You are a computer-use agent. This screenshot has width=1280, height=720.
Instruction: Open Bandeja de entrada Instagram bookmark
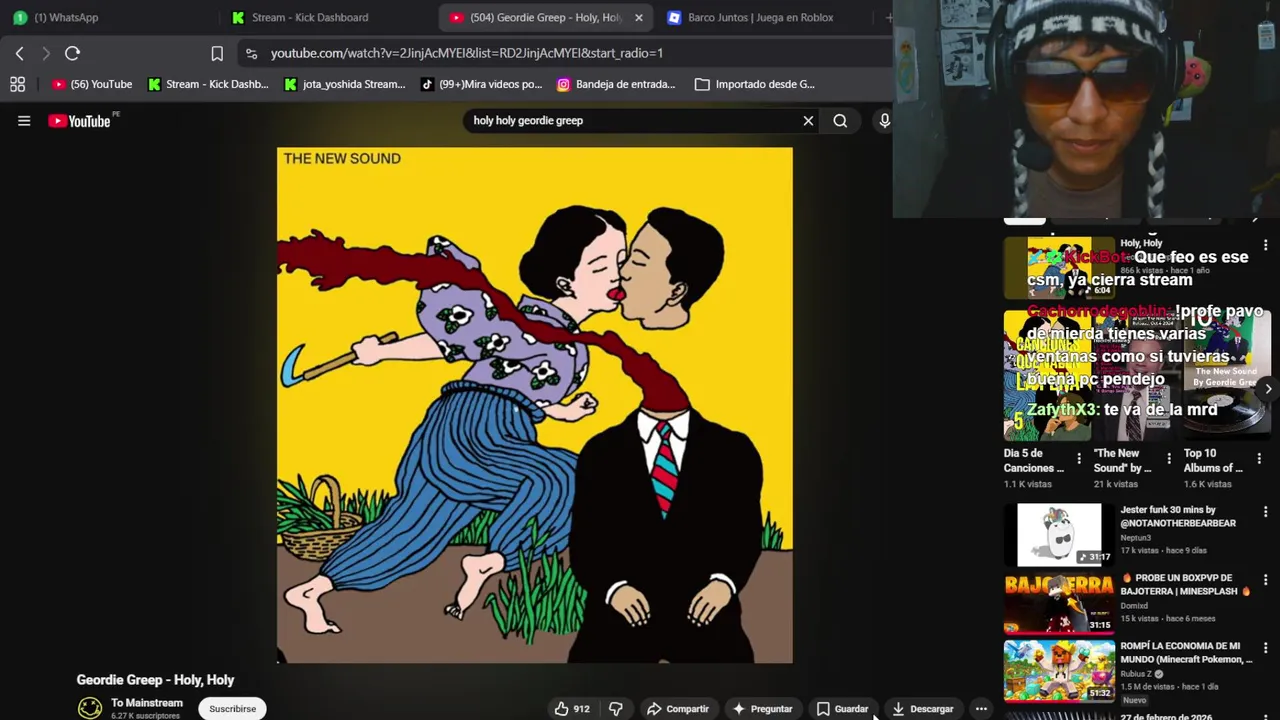click(617, 84)
